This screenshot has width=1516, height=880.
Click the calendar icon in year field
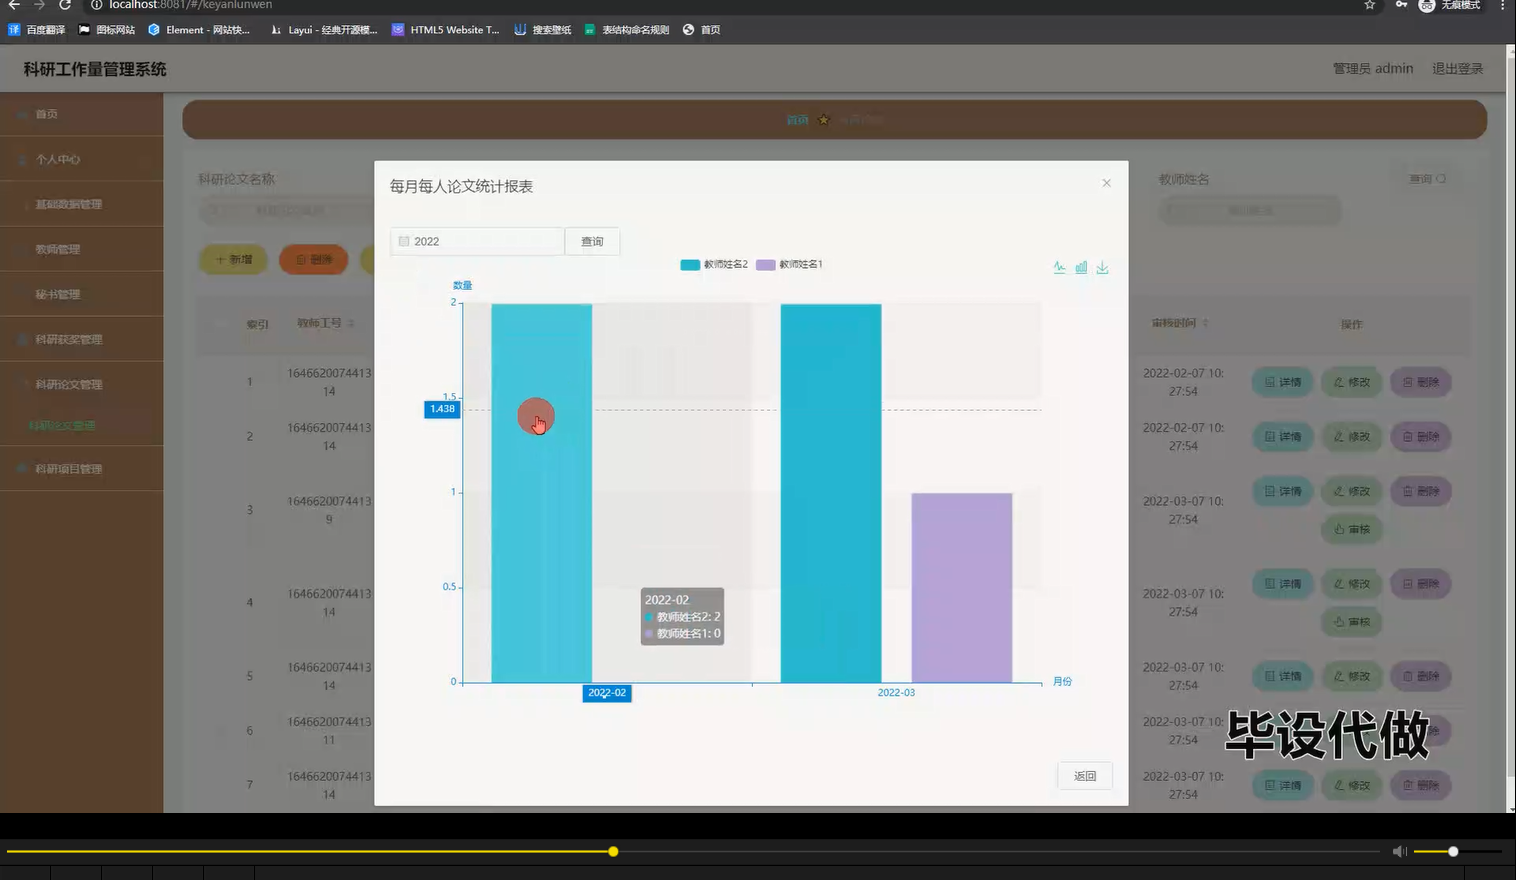[404, 241]
